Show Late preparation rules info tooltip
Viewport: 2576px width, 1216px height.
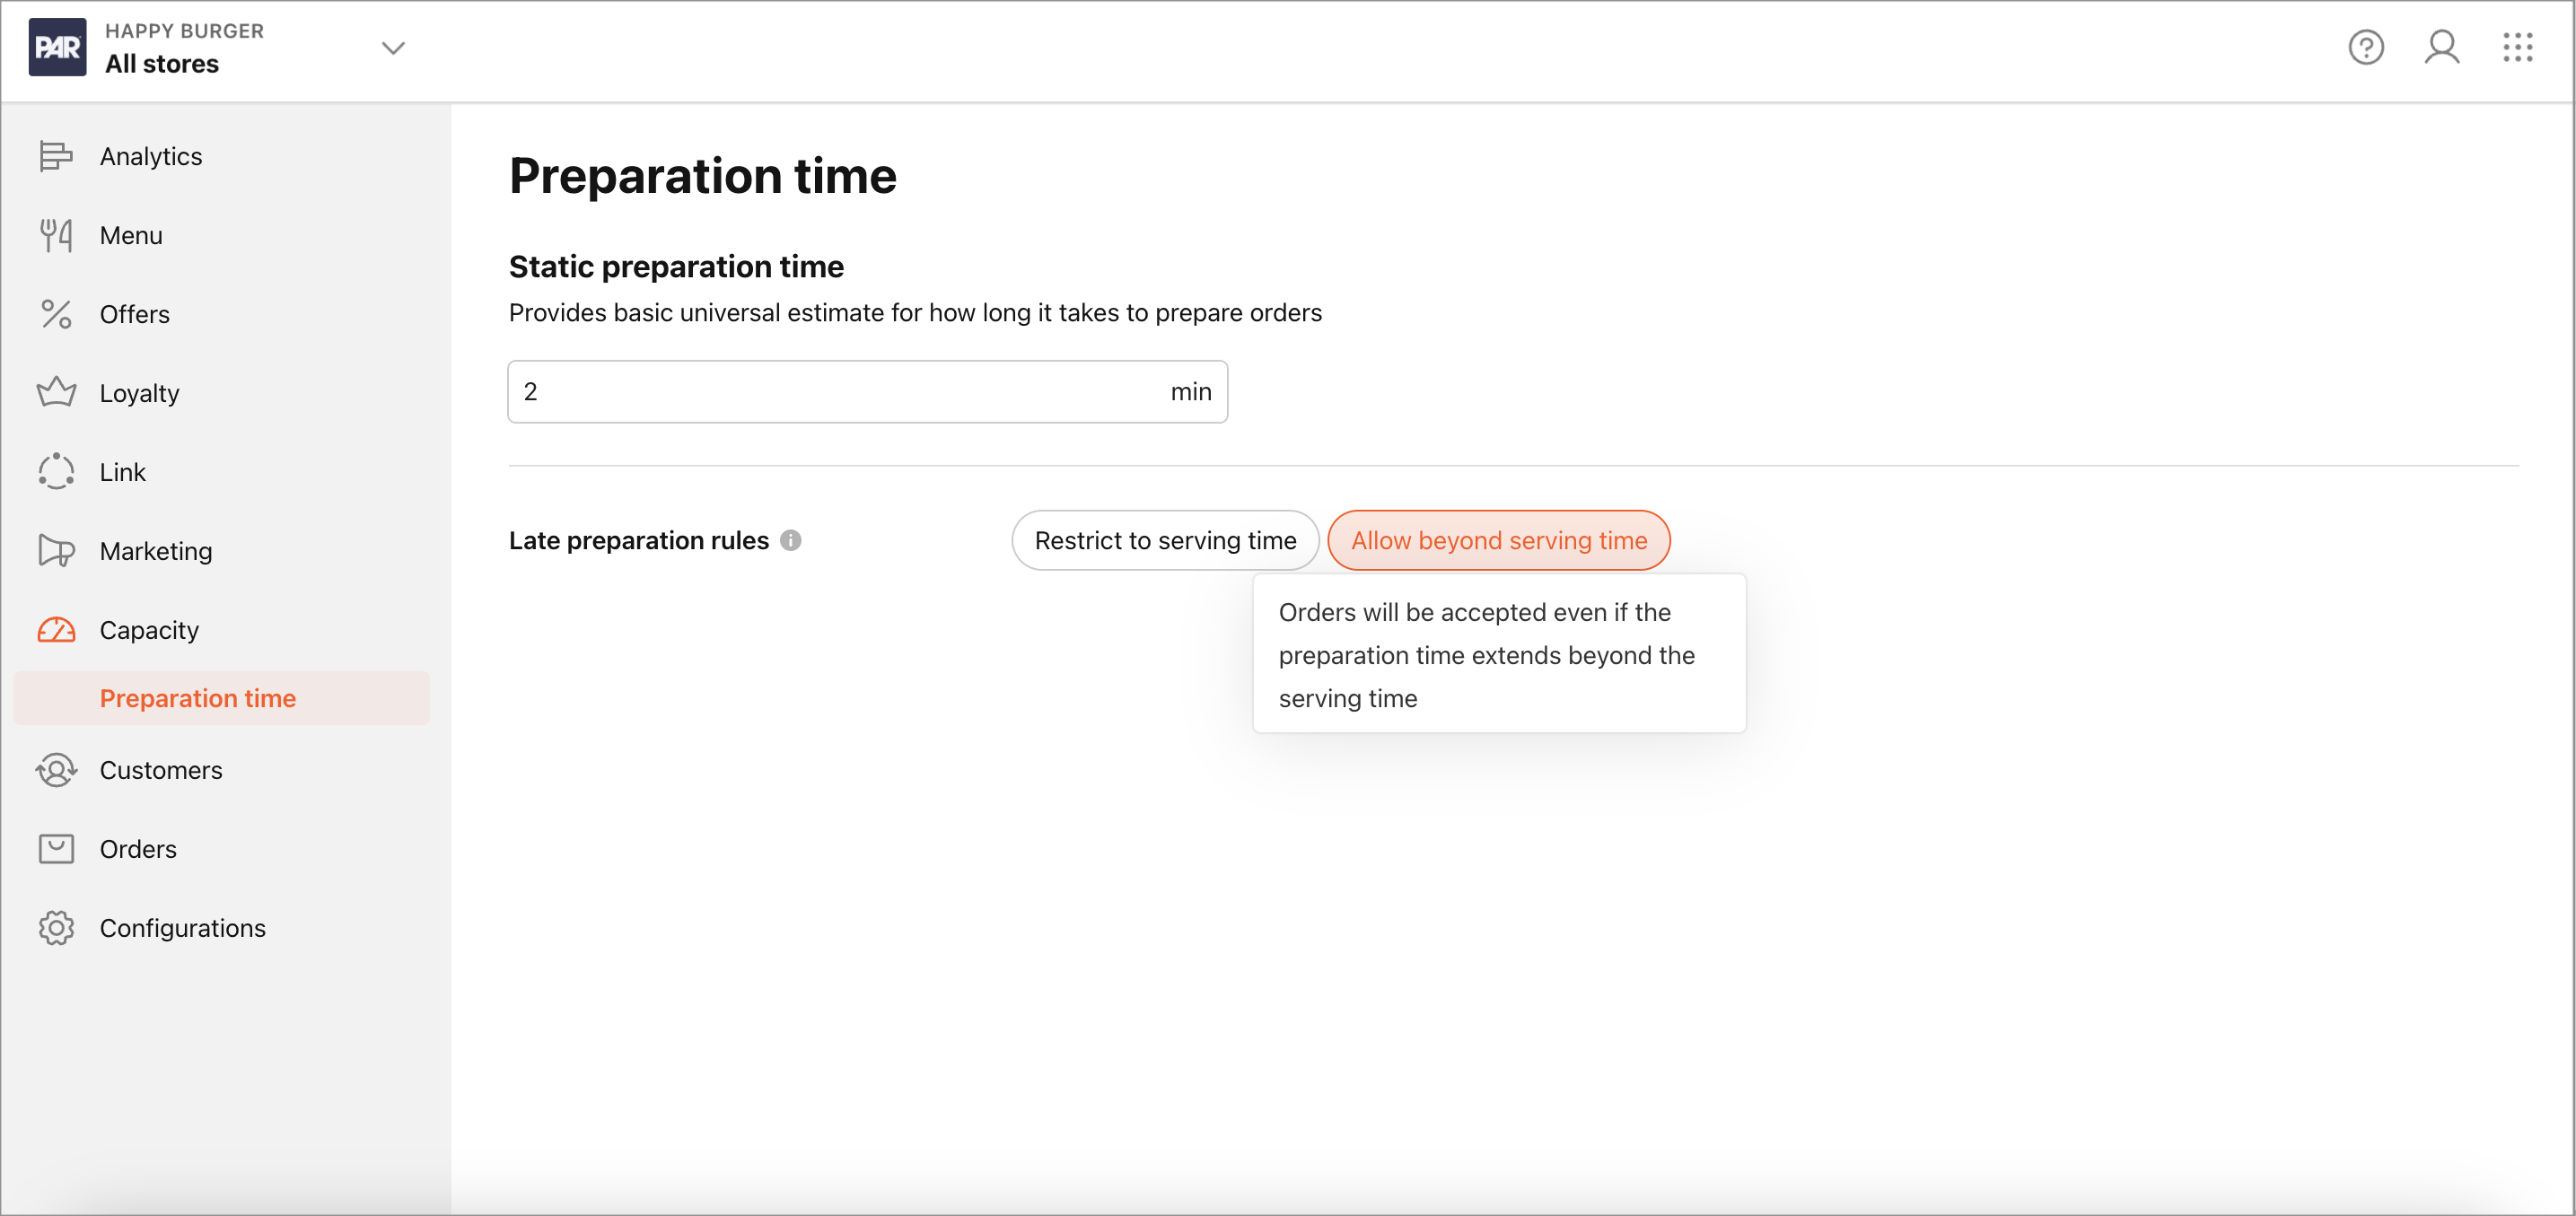(791, 541)
